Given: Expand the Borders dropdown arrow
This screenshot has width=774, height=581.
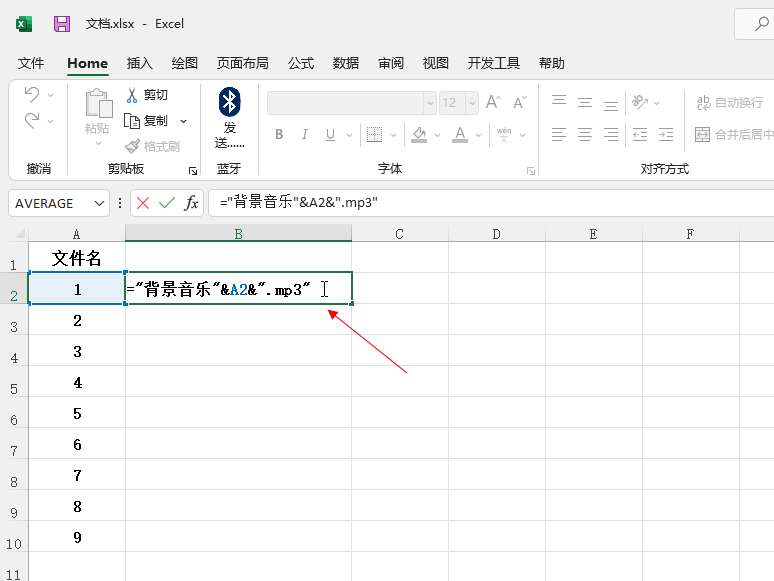Looking at the screenshot, I should pyautogui.click(x=393, y=134).
